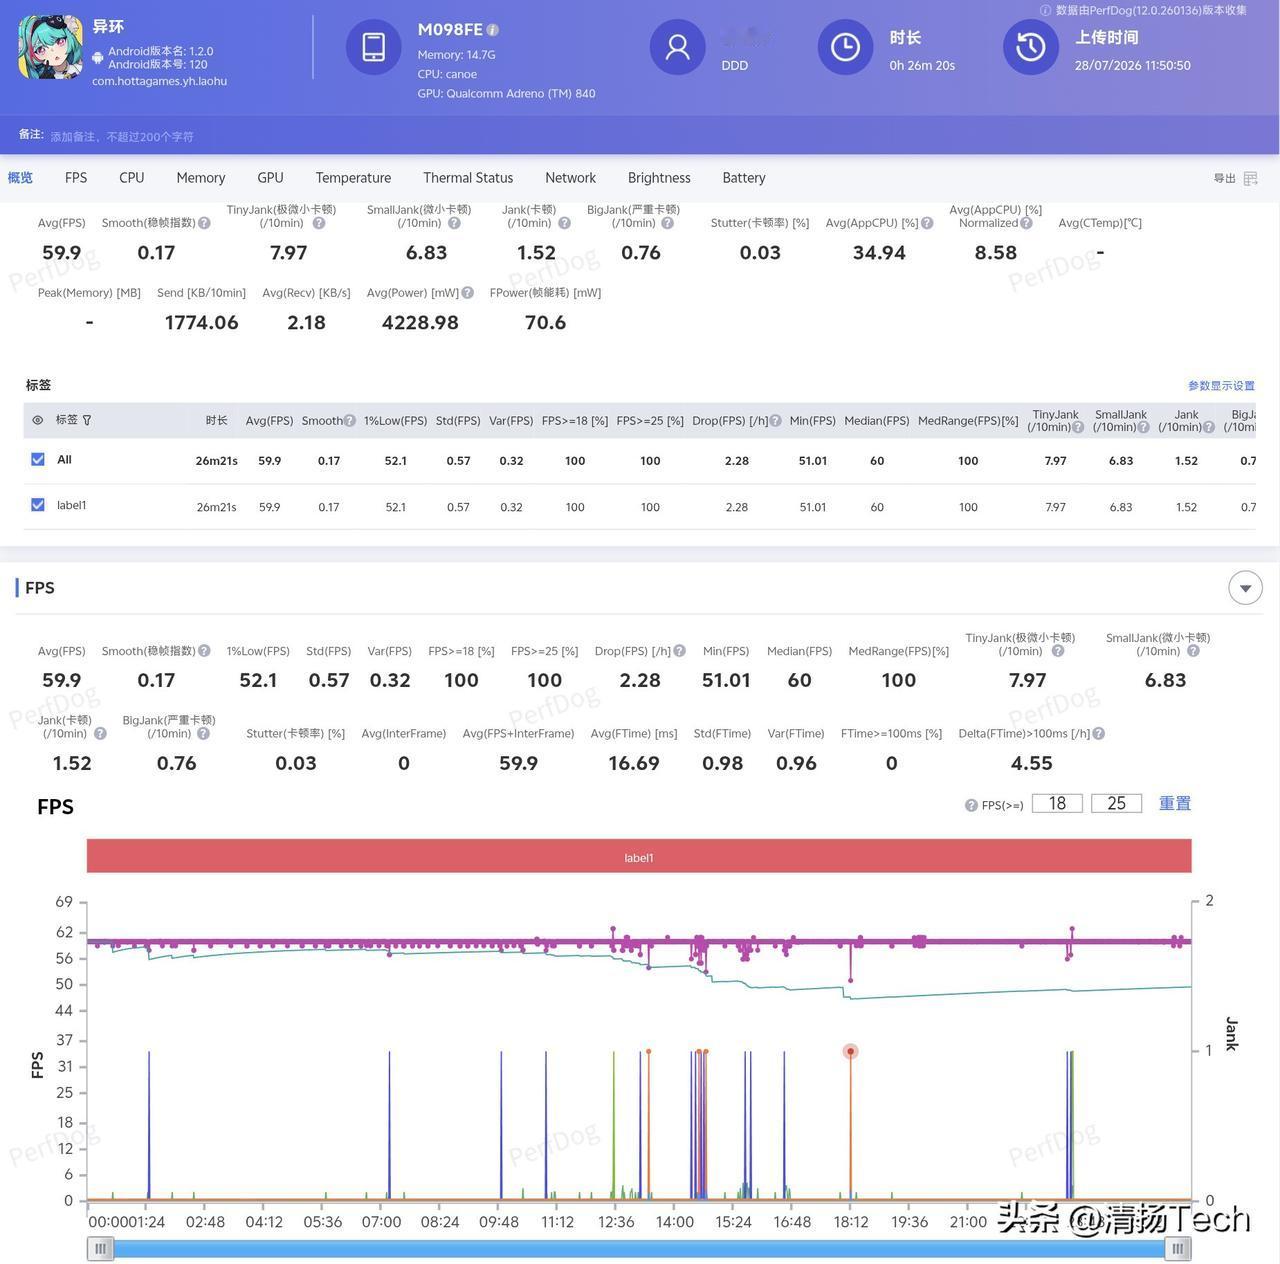Click the FPS threshold field showing 18
Screen dimensions: 1280x1264
[x=1057, y=803]
